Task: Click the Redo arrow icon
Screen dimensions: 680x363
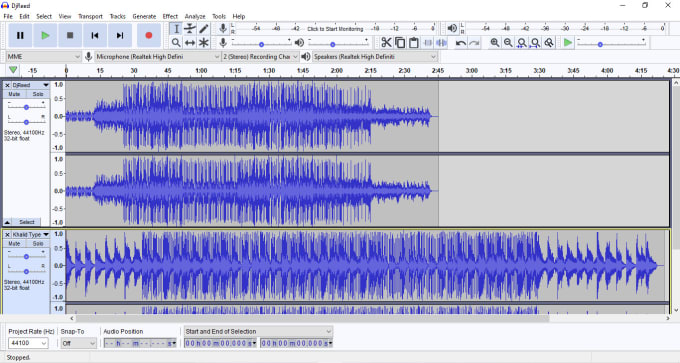Action: [474, 43]
